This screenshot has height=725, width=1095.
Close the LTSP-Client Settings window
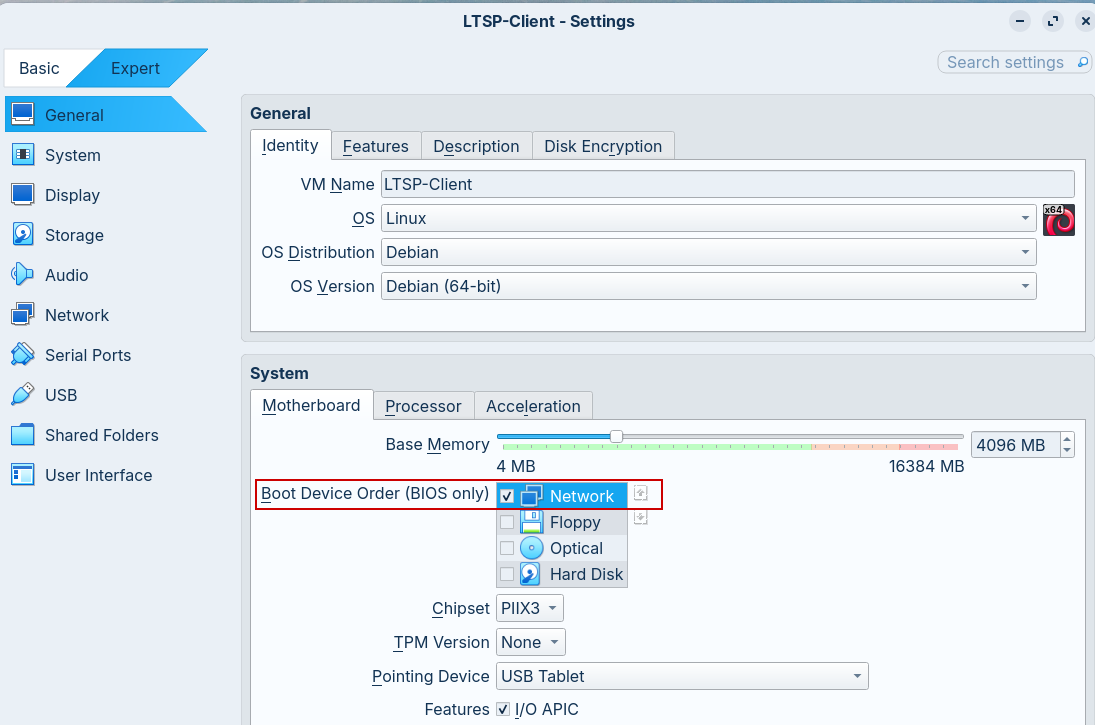click(x=1085, y=21)
